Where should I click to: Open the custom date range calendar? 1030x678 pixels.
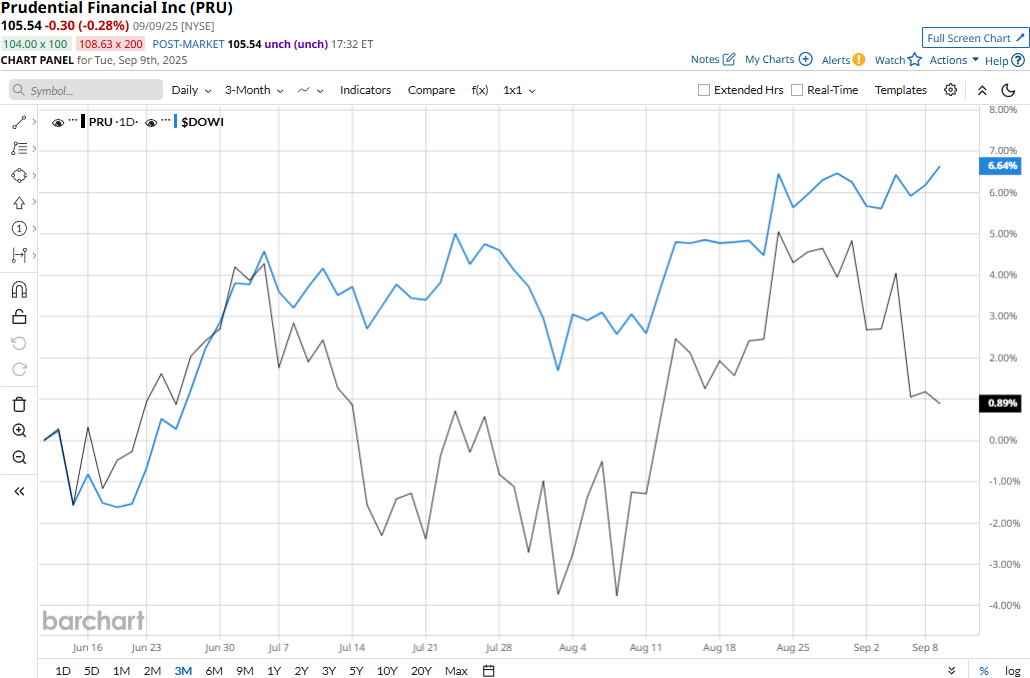[x=488, y=671]
